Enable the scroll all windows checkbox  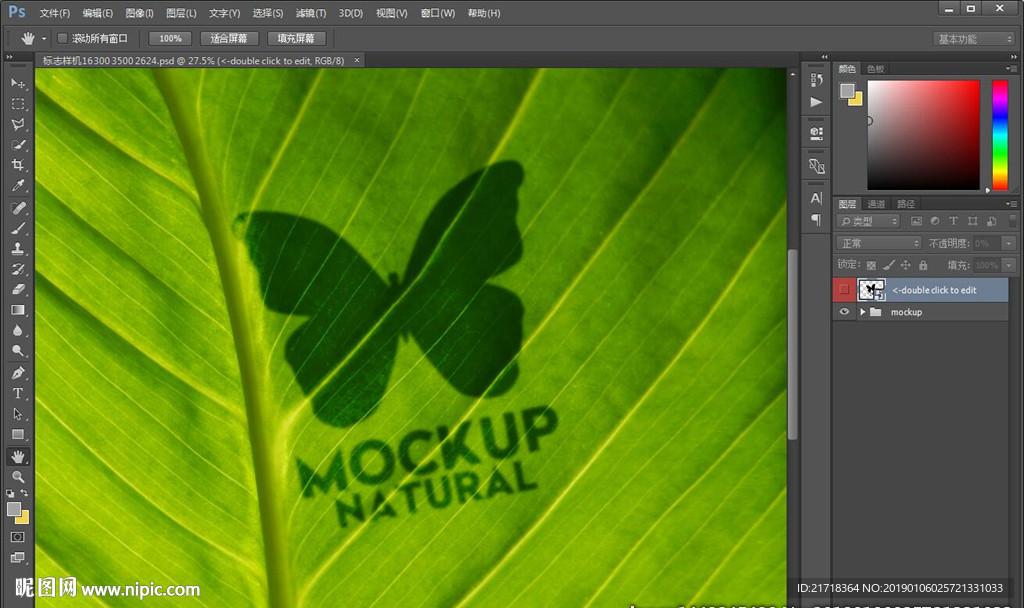pos(62,38)
